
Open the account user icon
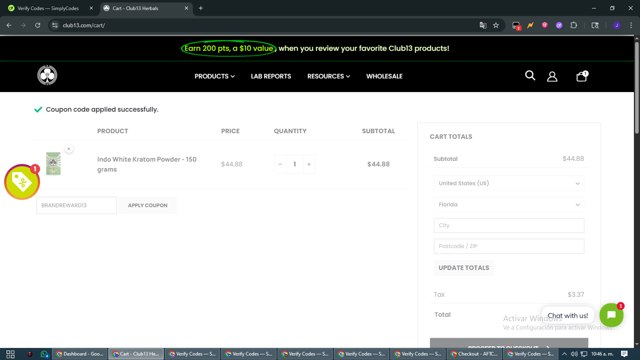tap(552, 76)
